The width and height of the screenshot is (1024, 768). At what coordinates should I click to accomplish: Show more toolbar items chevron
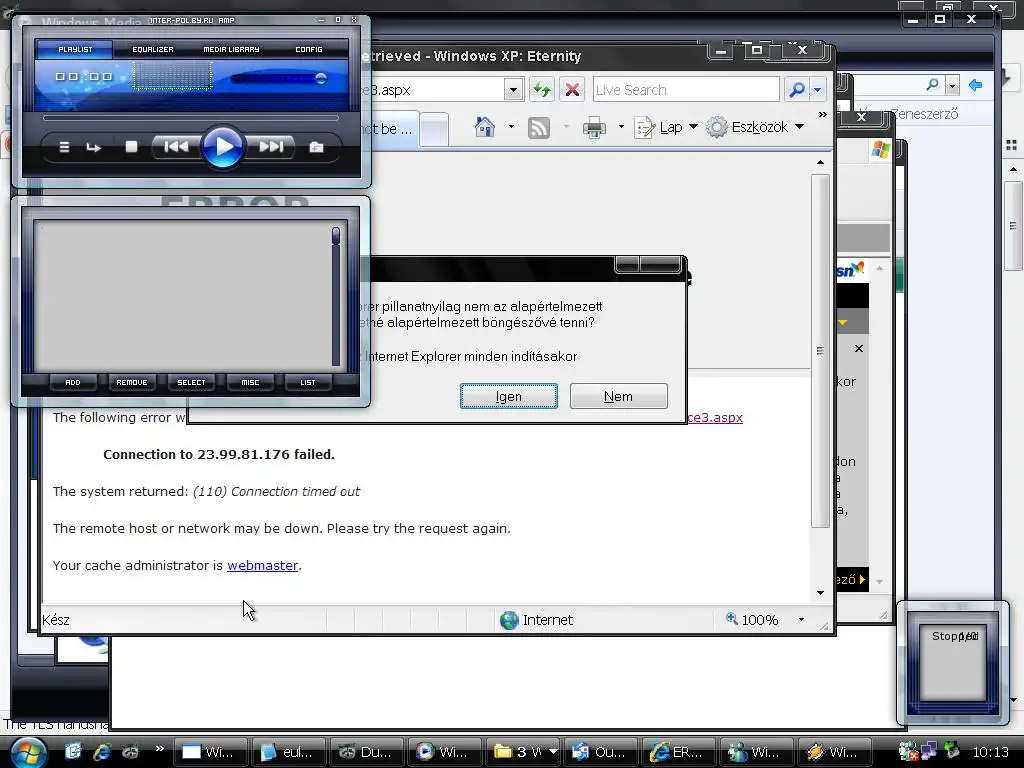(822, 115)
